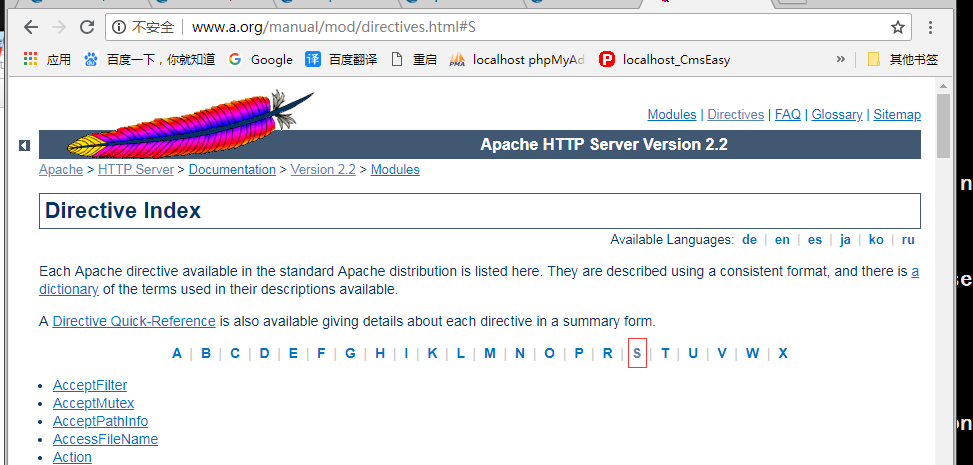
Task: Click the Modules breadcrumb link
Action: pyautogui.click(x=395, y=169)
